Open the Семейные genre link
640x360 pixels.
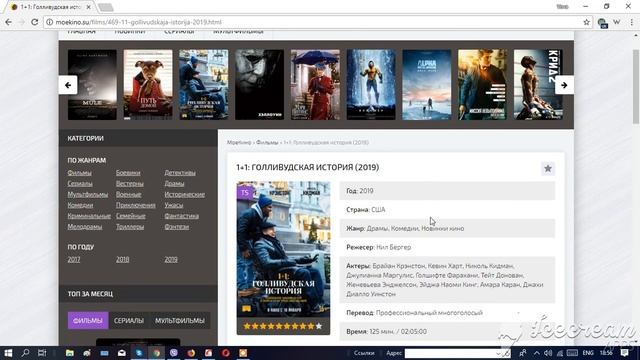[130, 216]
